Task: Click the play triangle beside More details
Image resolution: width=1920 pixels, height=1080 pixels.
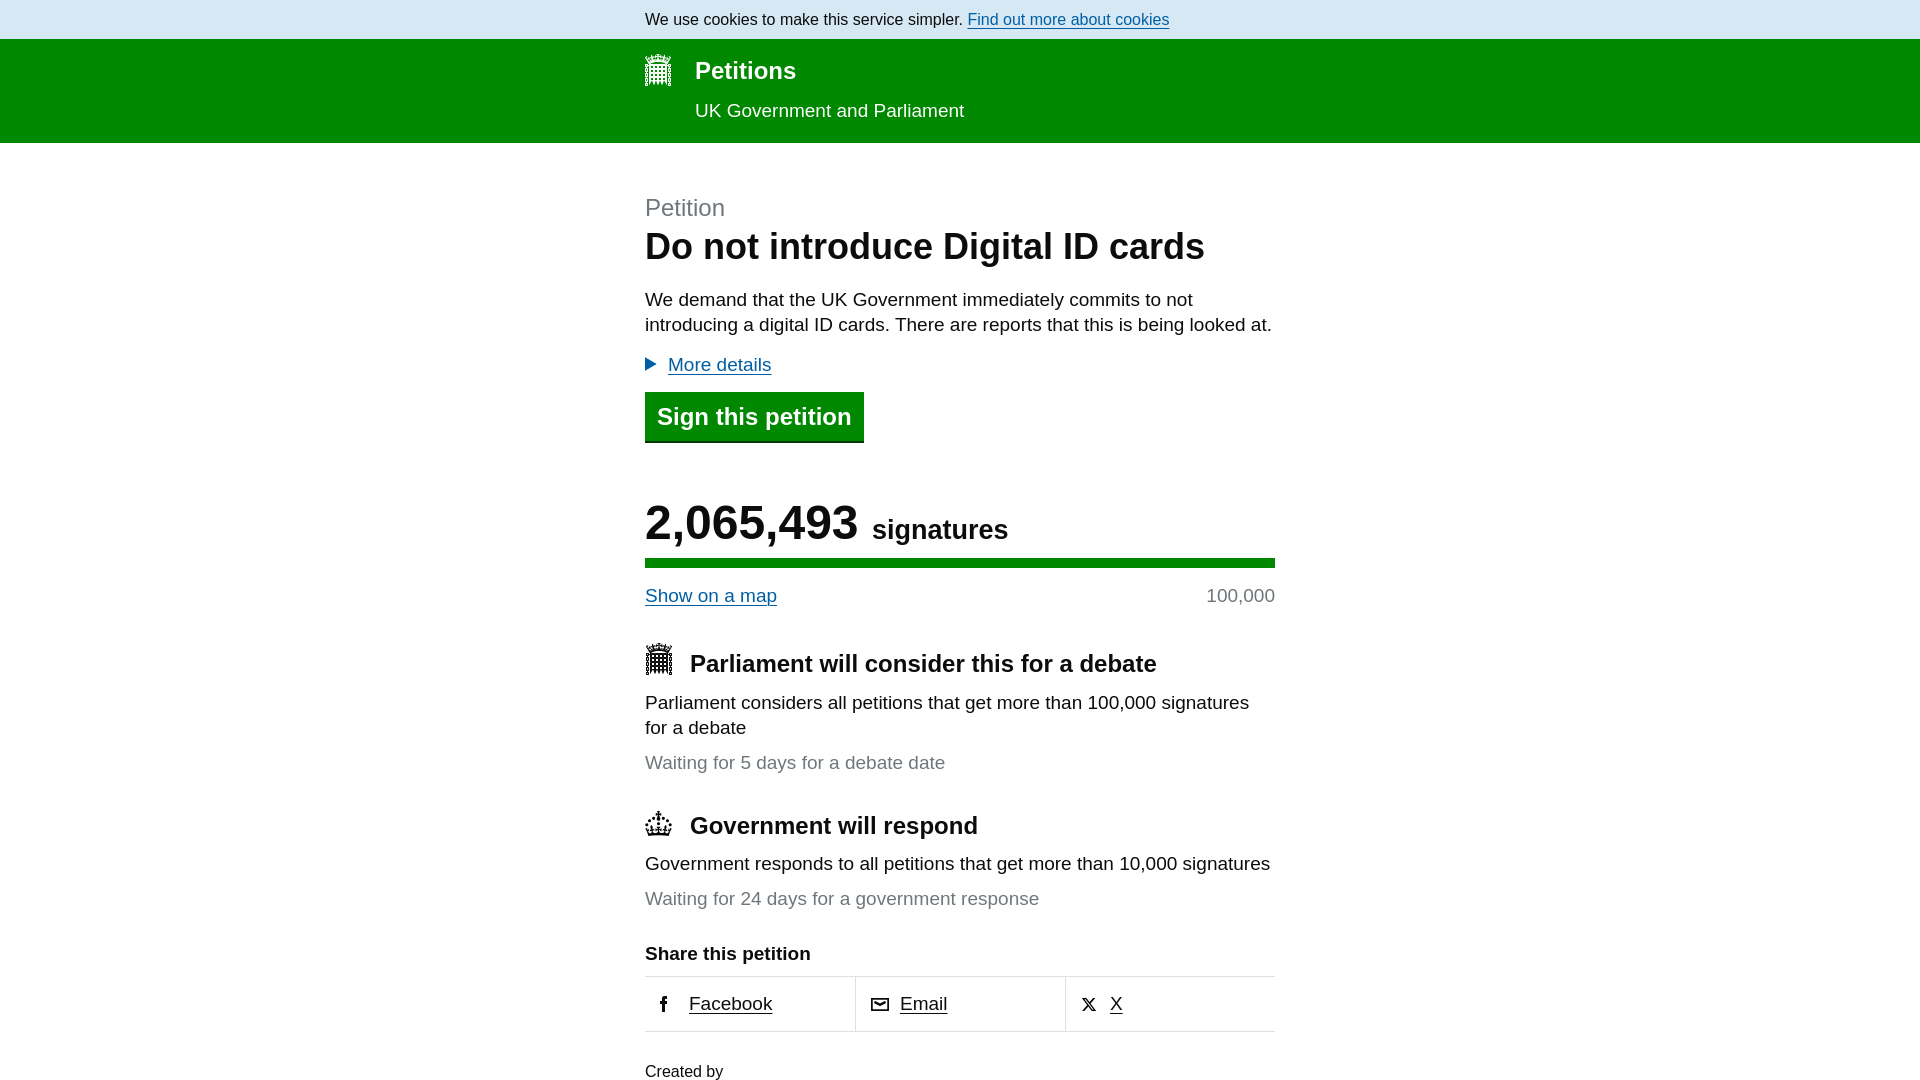Action: click(651, 364)
